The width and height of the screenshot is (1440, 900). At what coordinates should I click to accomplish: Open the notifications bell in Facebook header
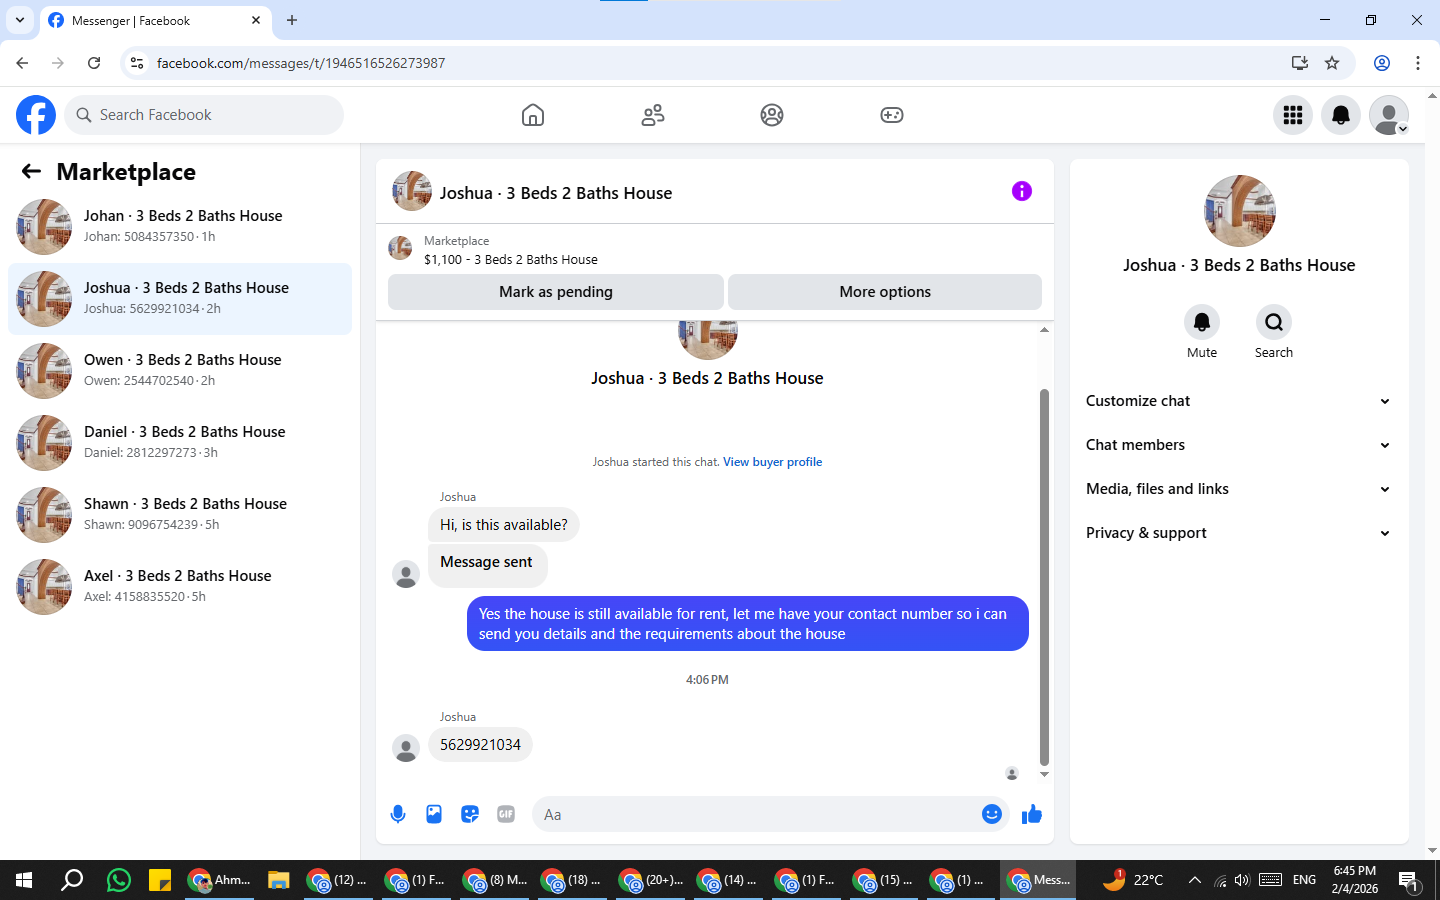(x=1341, y=115)
